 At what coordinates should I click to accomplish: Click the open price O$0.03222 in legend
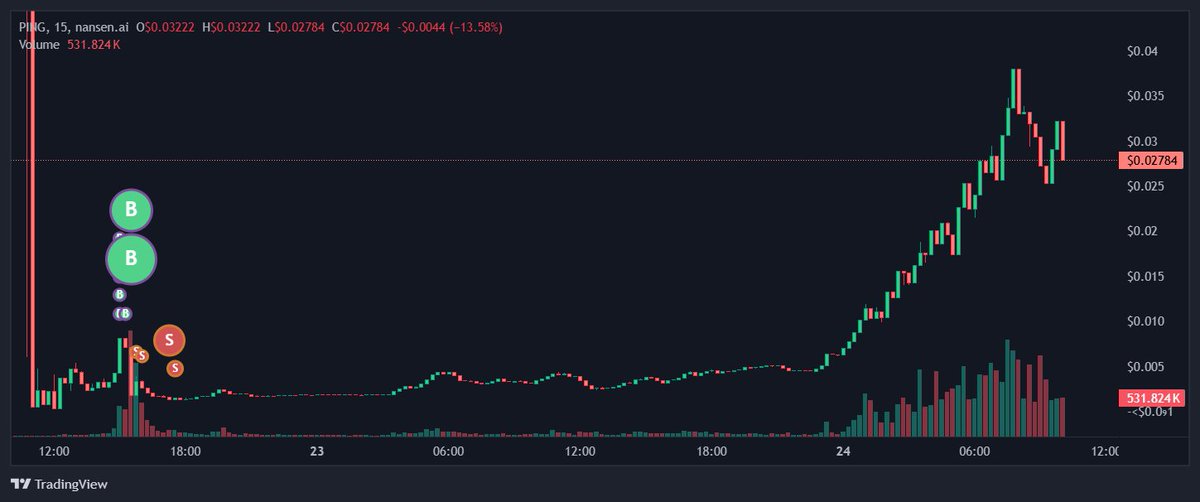pos(166,27)
